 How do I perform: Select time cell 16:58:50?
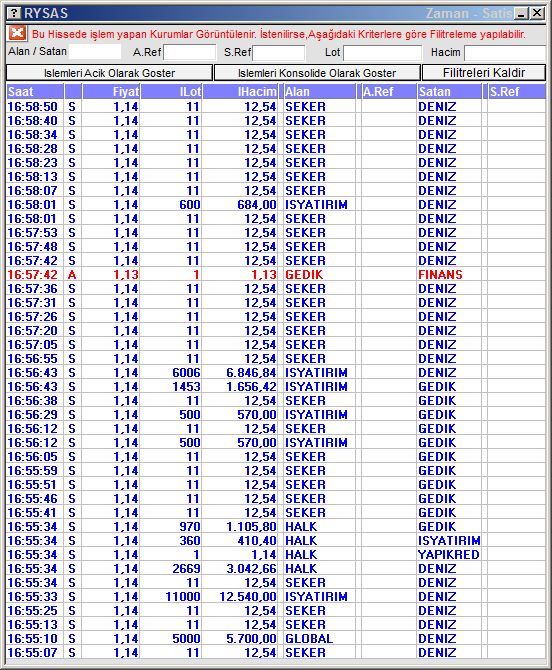[x=32, y=106]
